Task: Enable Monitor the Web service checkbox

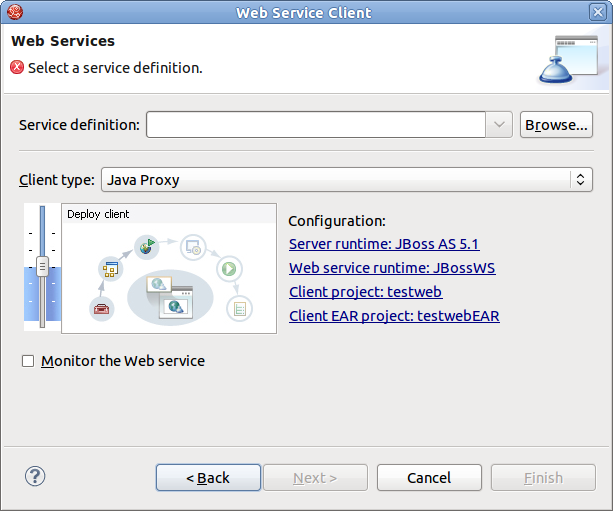Action: [x=28, y=361]
